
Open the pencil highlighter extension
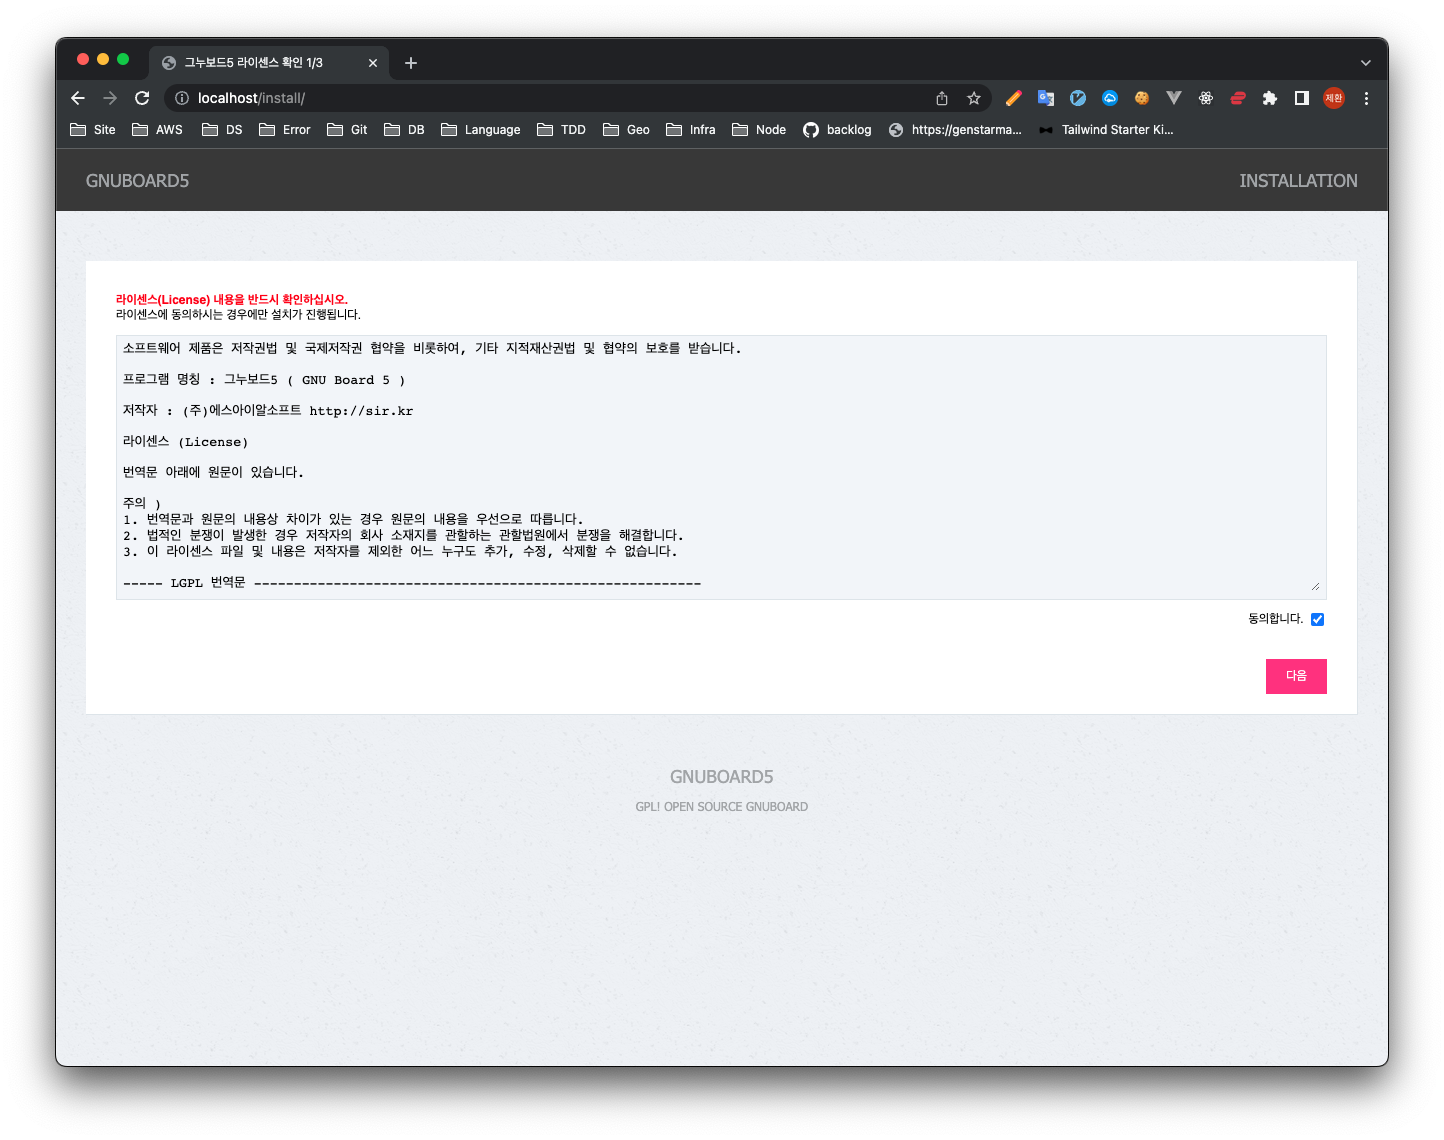pyautogui.click(x=1014, y=98)
